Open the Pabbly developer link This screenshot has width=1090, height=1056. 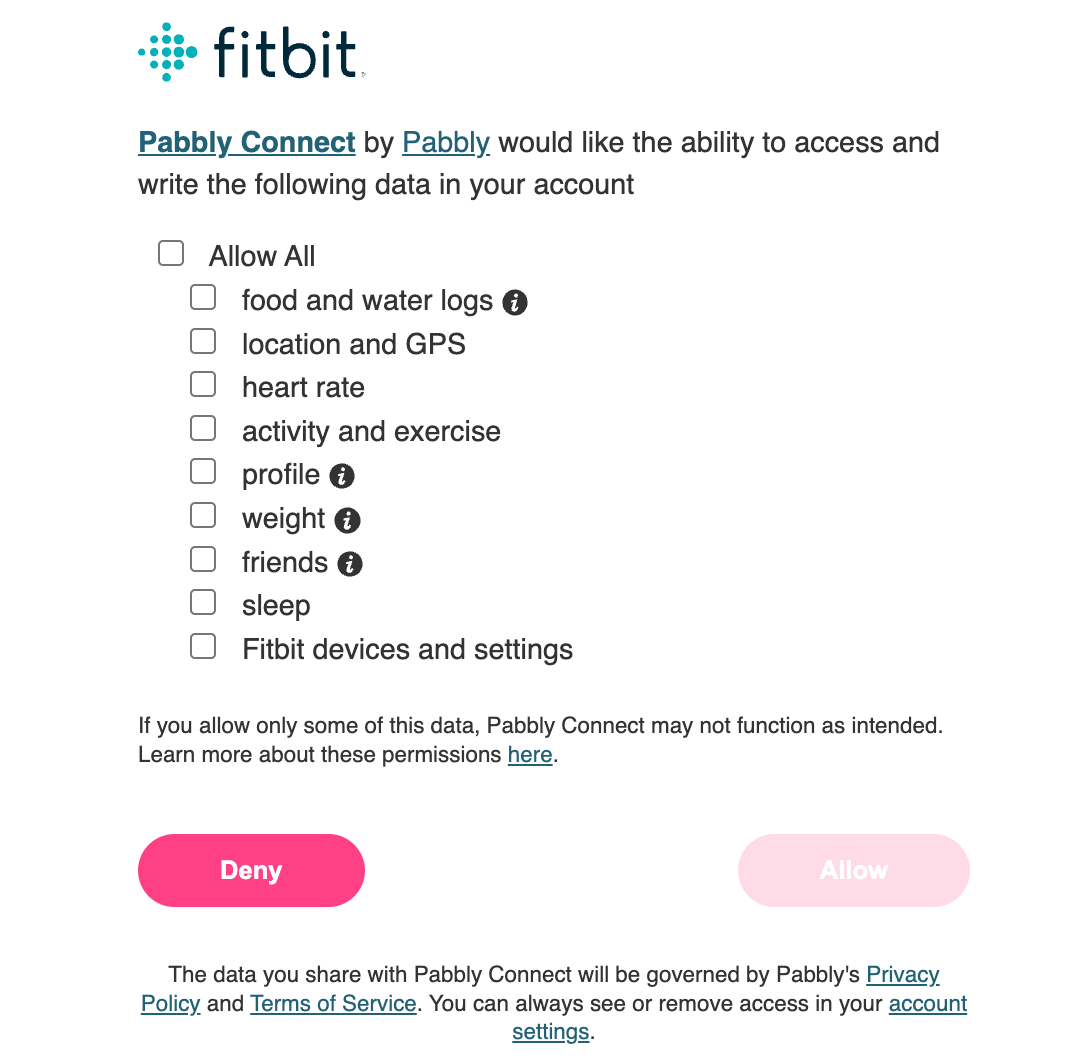[x=446, y=143]
